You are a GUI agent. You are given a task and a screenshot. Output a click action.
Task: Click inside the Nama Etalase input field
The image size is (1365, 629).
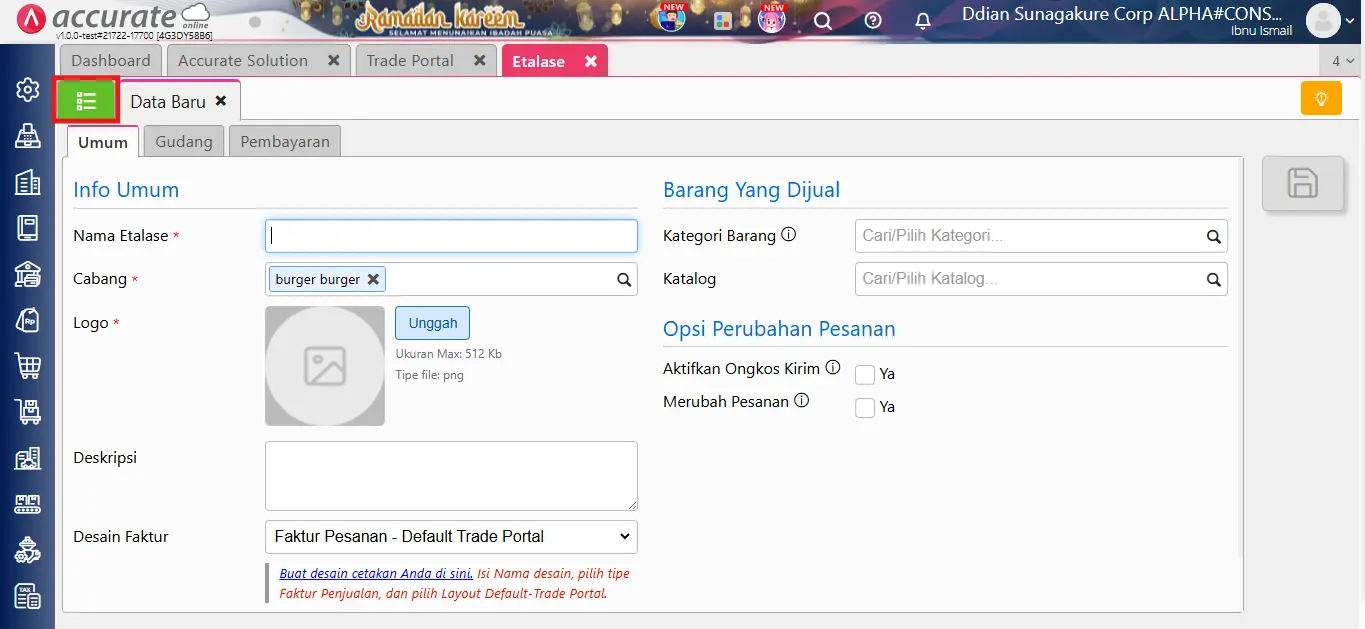[450, 235]
